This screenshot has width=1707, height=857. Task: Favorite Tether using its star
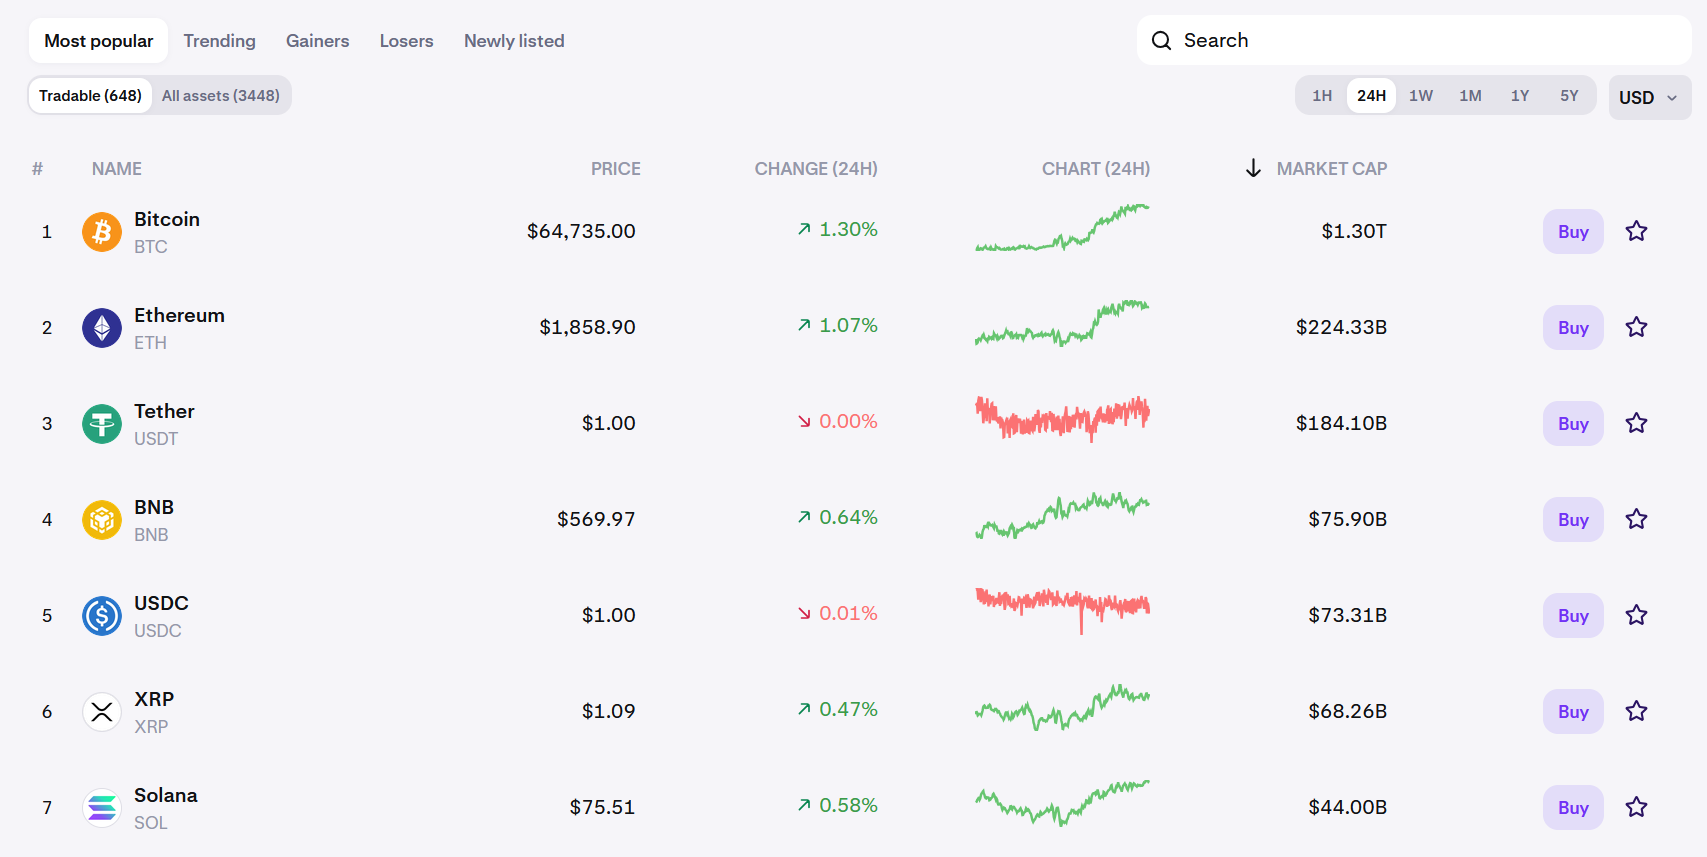(x=1636, y=424)
